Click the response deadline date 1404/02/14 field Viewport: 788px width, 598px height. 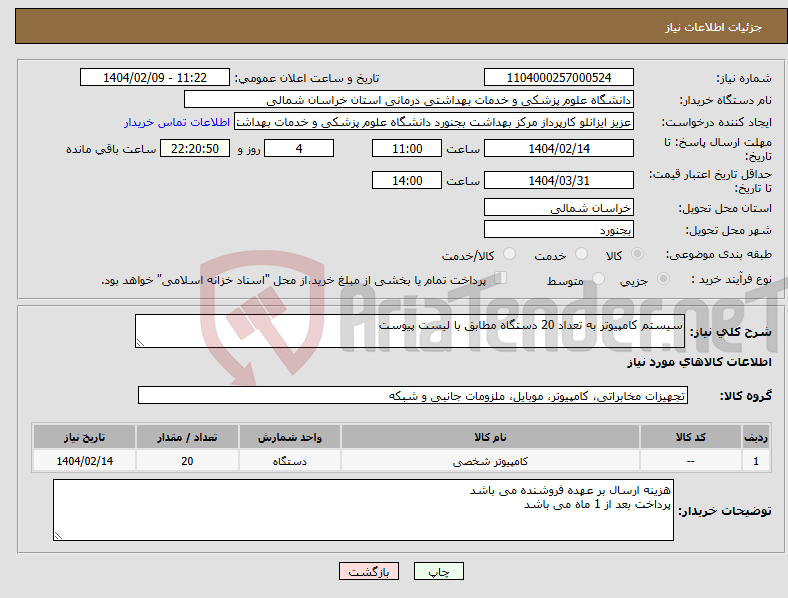click(x=558, y=148)
